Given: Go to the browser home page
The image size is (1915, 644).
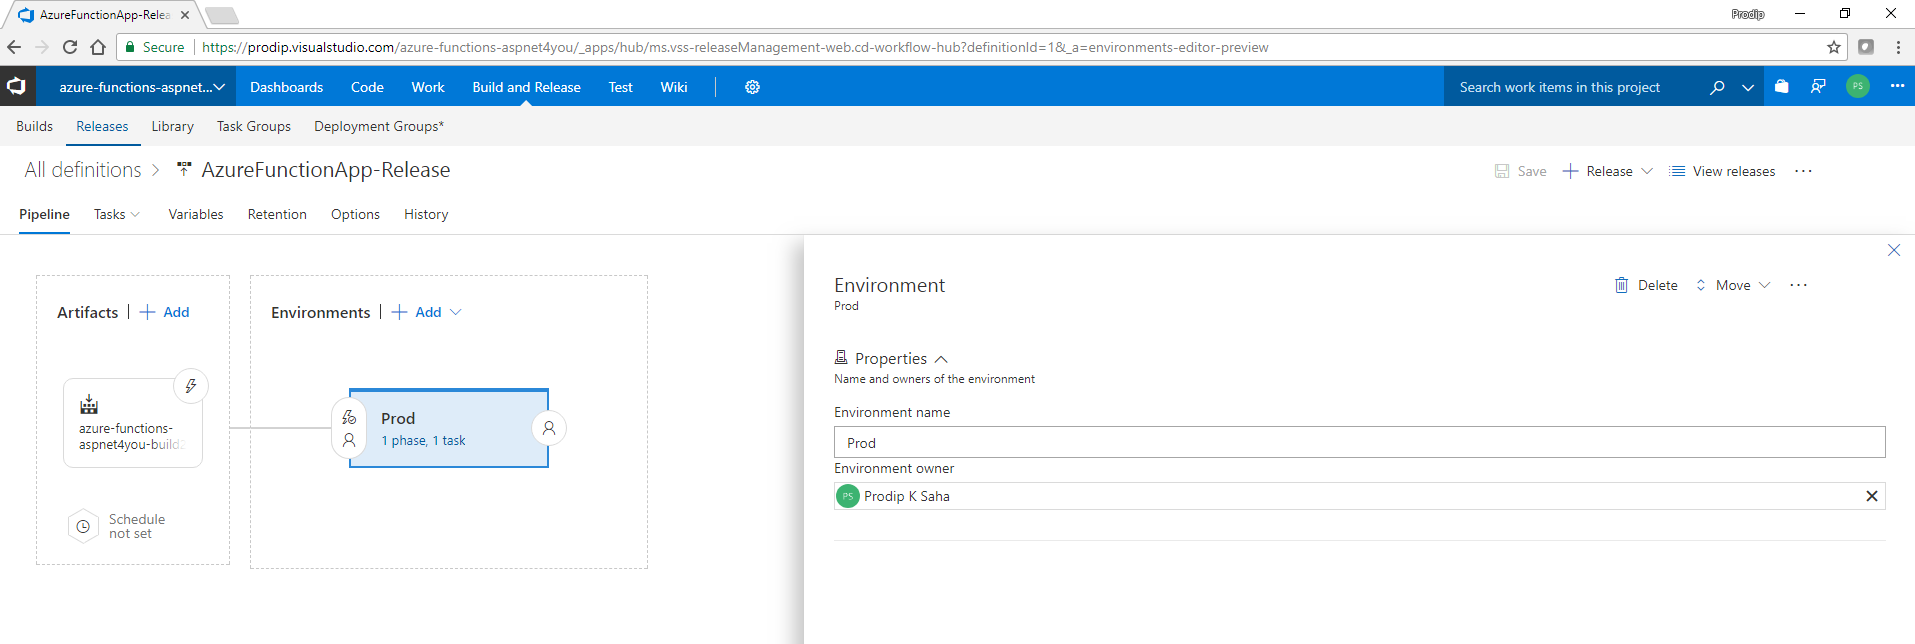Looking at the screenshot, I should 98,47.
